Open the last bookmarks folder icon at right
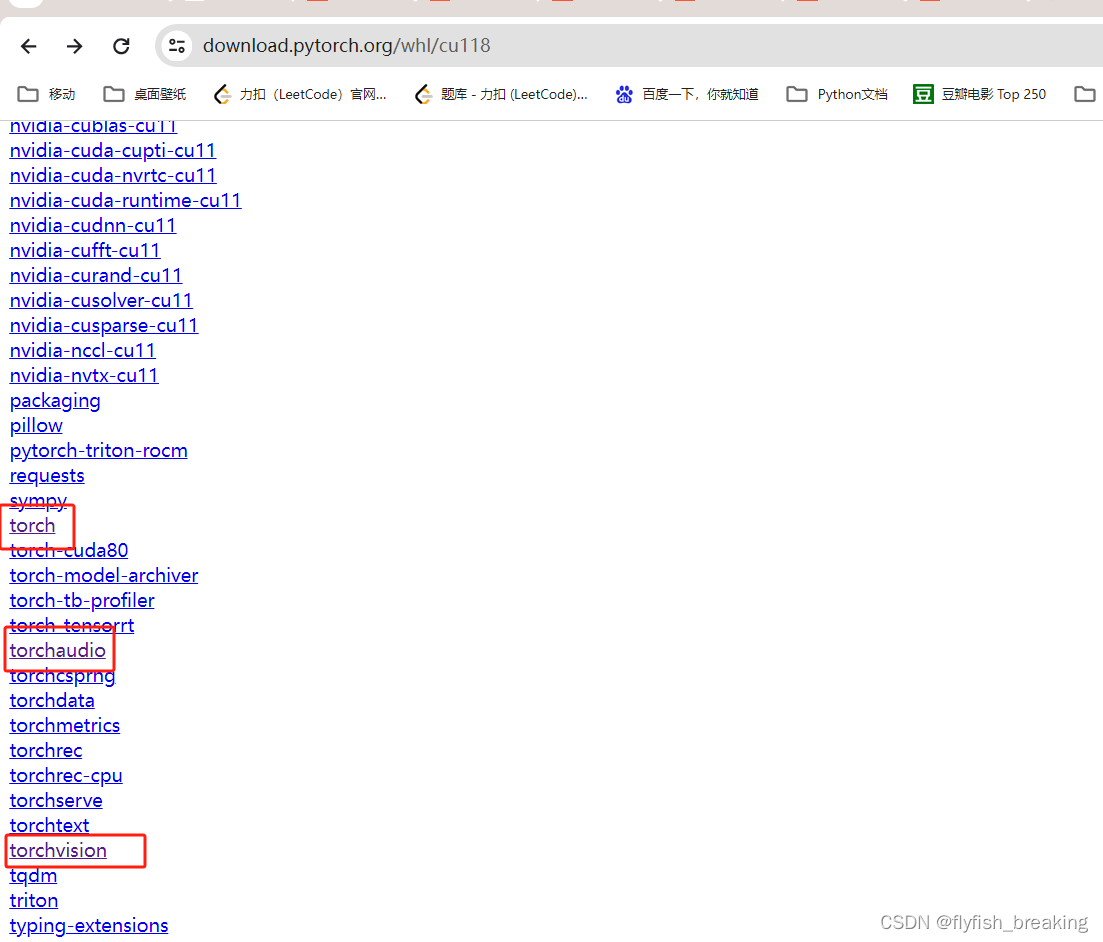Image resolution: width=1103 pixels, height=942 pixels. point(1085,94)
